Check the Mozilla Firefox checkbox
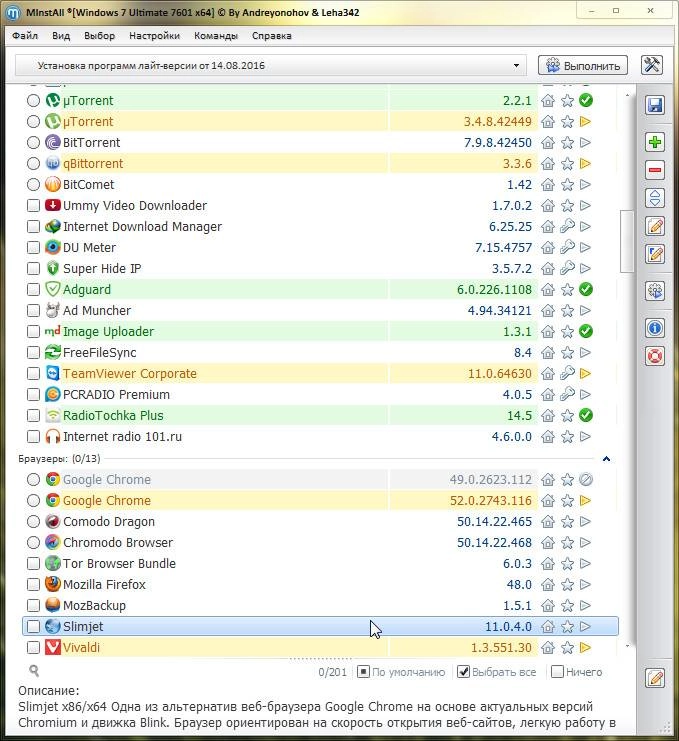This screenshot has width=679, height=741. pyautogui.click(x=33, y=585)
